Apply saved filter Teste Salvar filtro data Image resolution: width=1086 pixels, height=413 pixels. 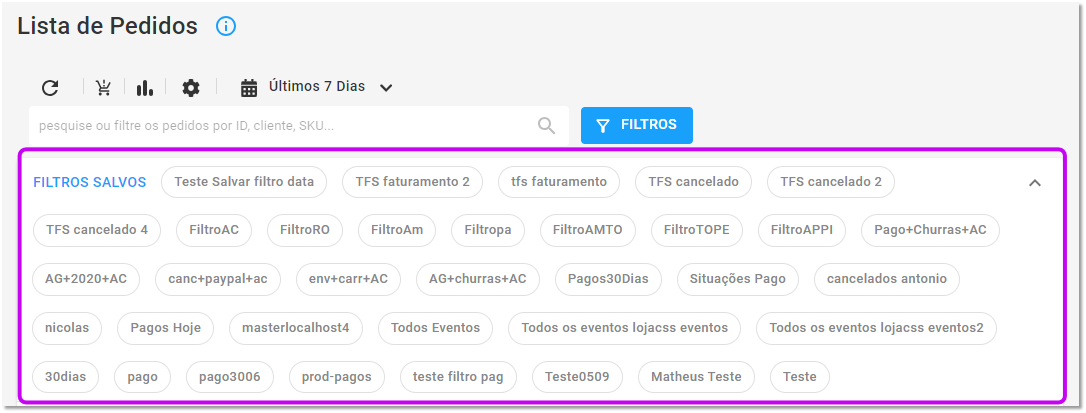click(x=244, y=182)
